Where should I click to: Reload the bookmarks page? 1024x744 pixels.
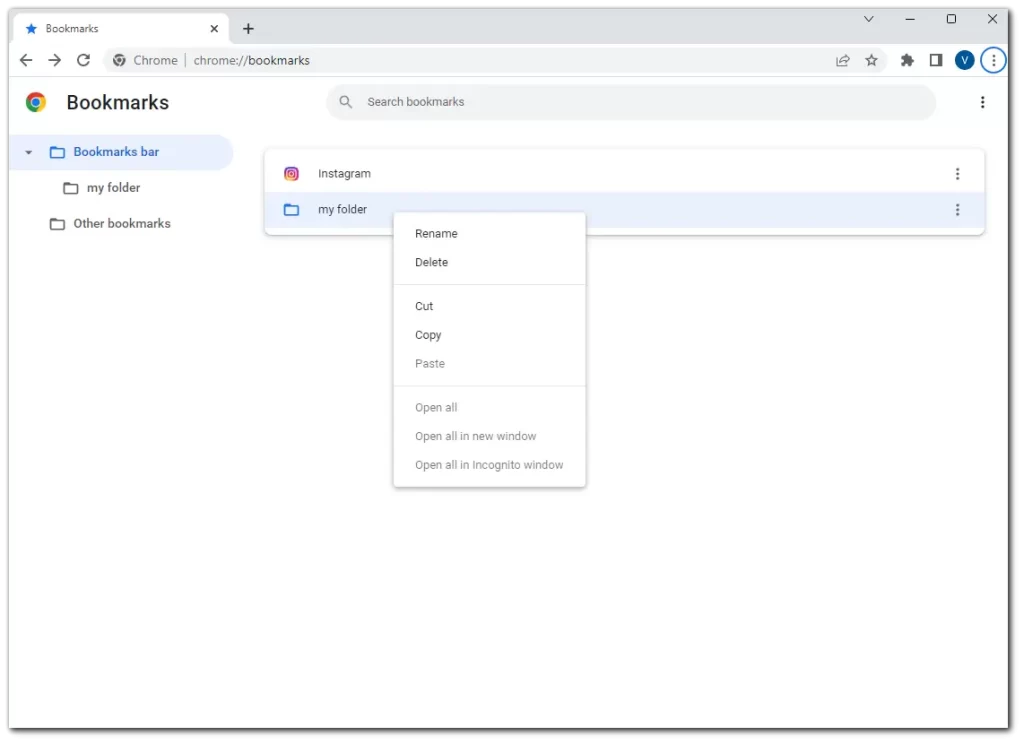pos(84,60)
